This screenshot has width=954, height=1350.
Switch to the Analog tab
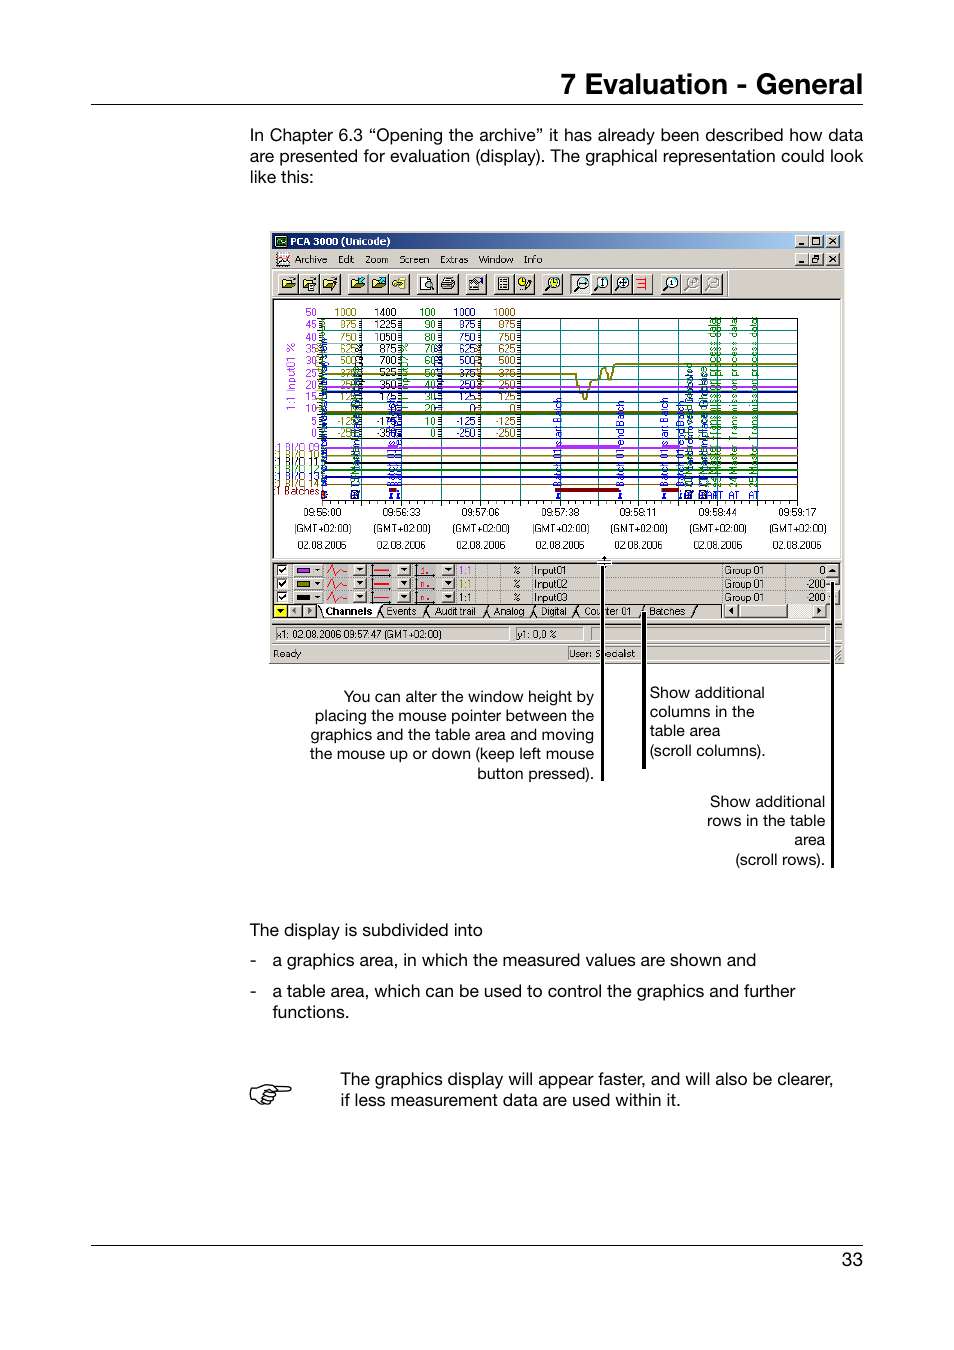pyautogui.click(x=509, y=611)
